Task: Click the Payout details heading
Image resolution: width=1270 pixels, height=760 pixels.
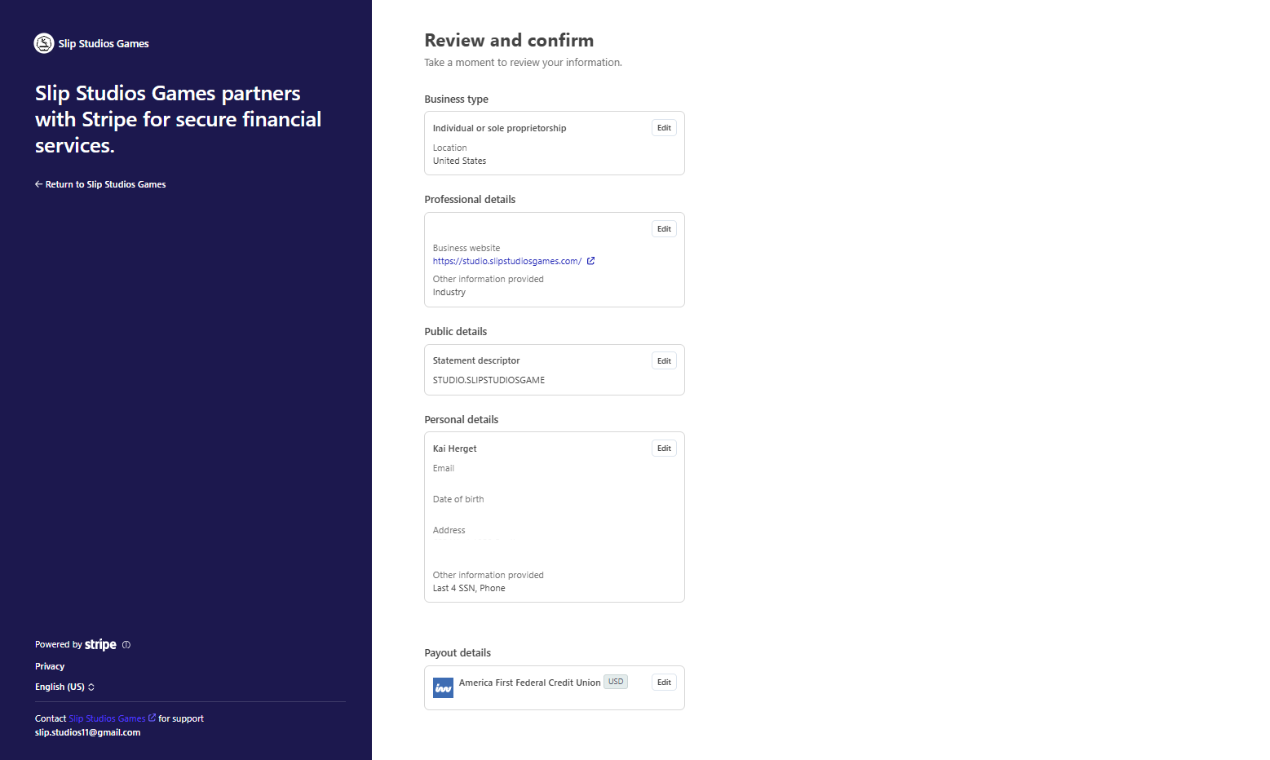Action: [458, 653]
